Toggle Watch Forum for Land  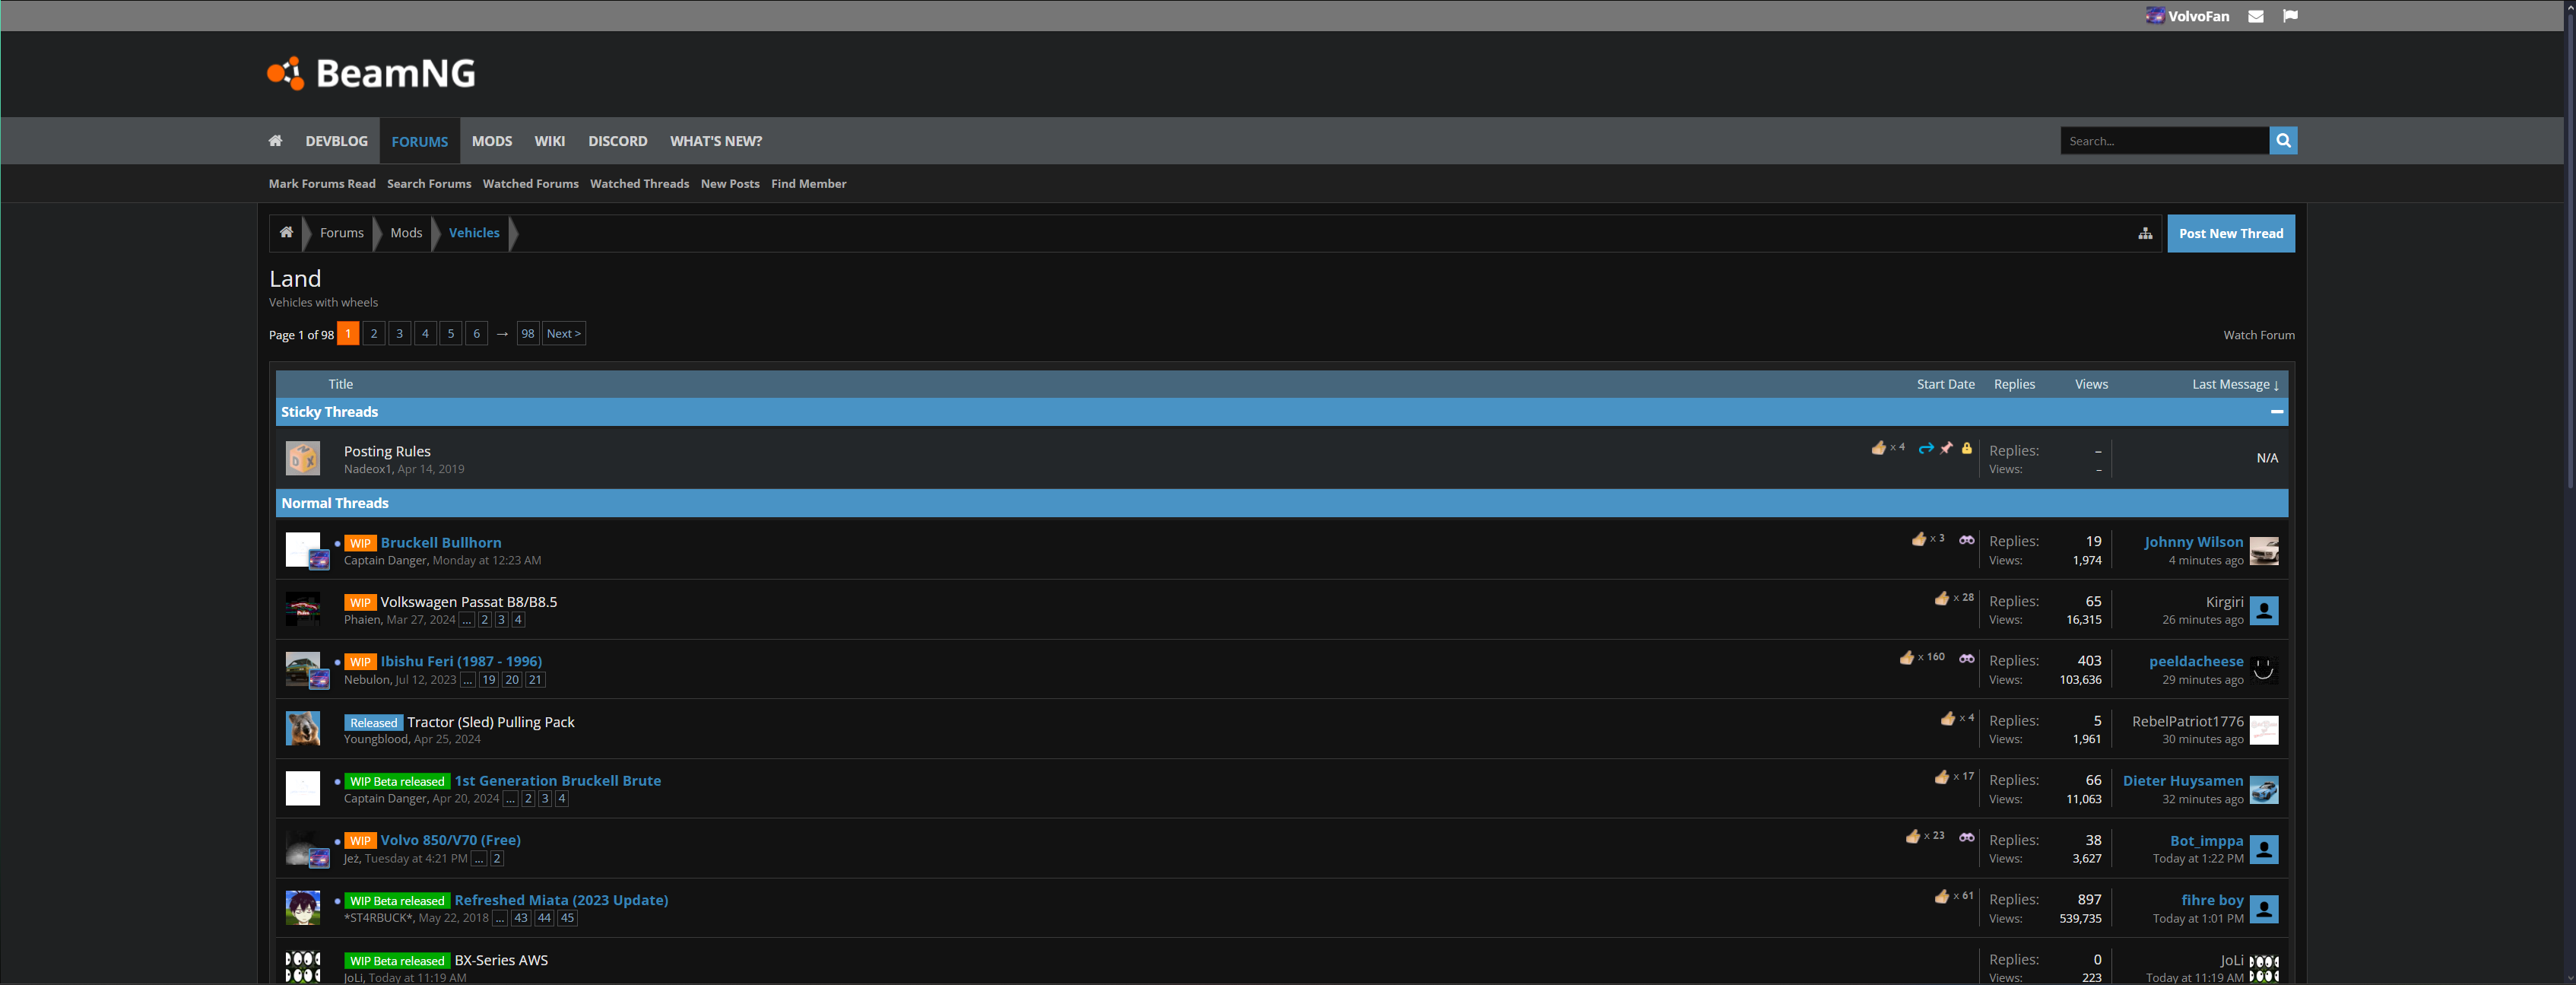point(2258,335)
